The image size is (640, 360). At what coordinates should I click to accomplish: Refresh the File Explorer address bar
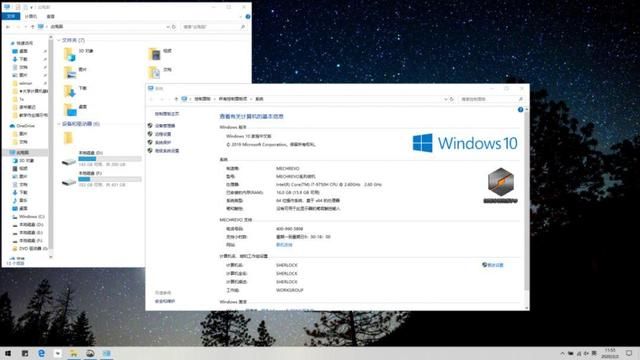click(173, 27)
